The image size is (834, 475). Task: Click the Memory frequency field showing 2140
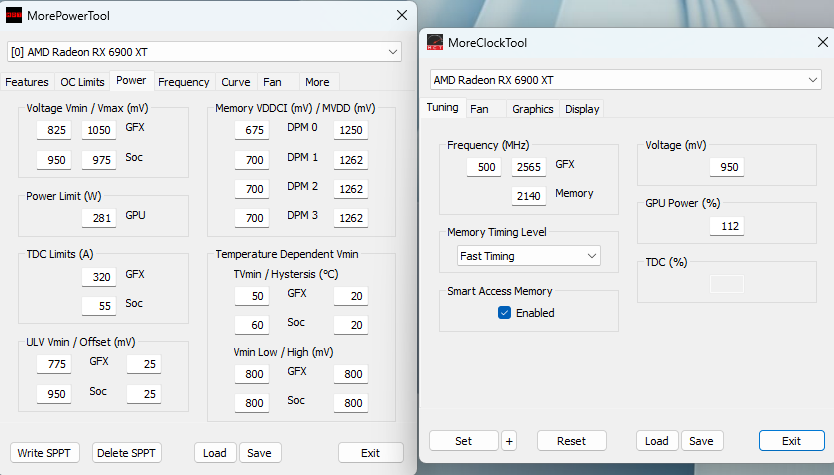(529, 196)
